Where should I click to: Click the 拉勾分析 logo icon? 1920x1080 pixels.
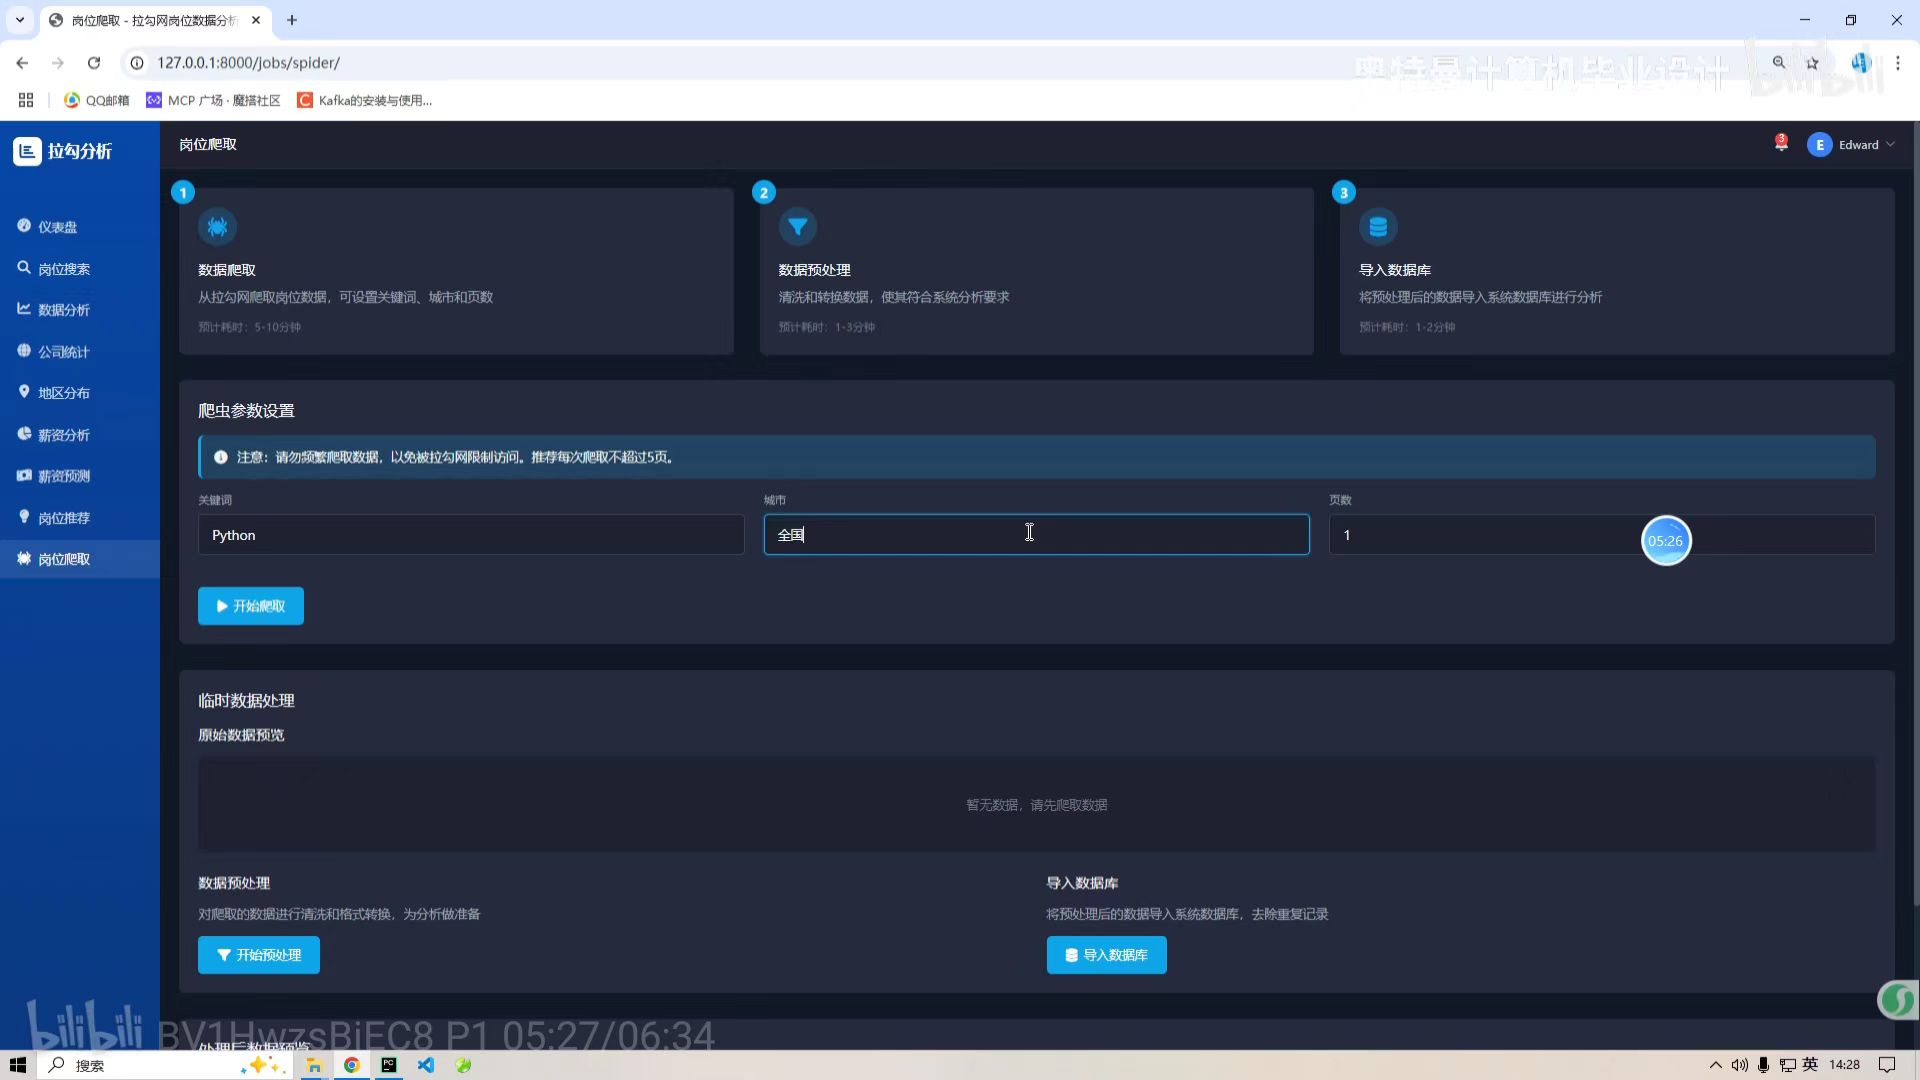tap(27, 151)
